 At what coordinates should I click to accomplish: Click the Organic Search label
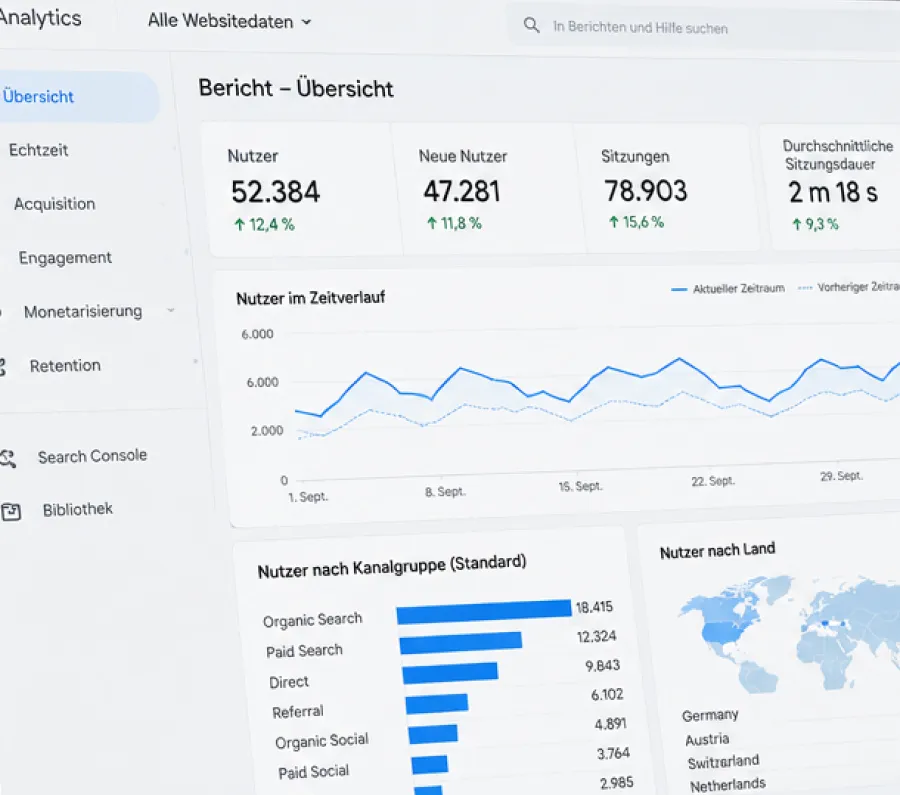pyautogui.click(x=313, y=620)
